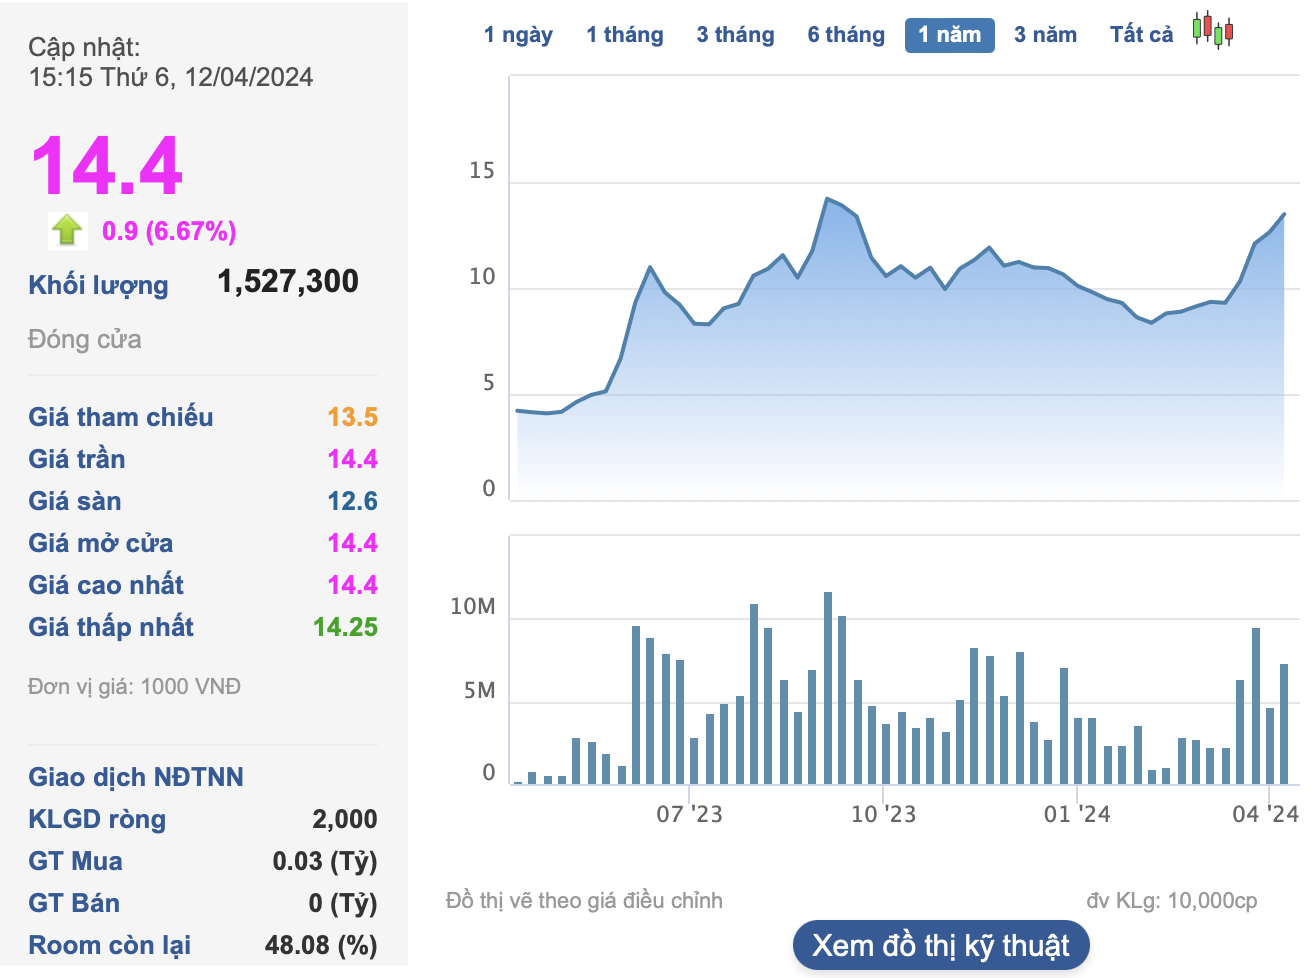1314x978 pixels.
Task: Click the large 14.4 current price
Action: click(107, 166)
